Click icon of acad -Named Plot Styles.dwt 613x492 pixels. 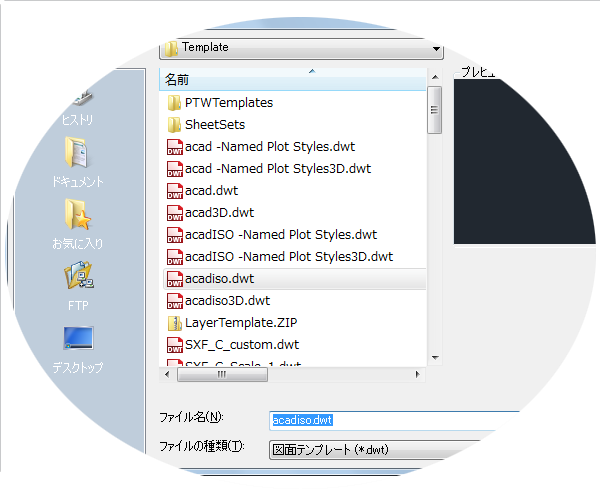tap(174, 147)
